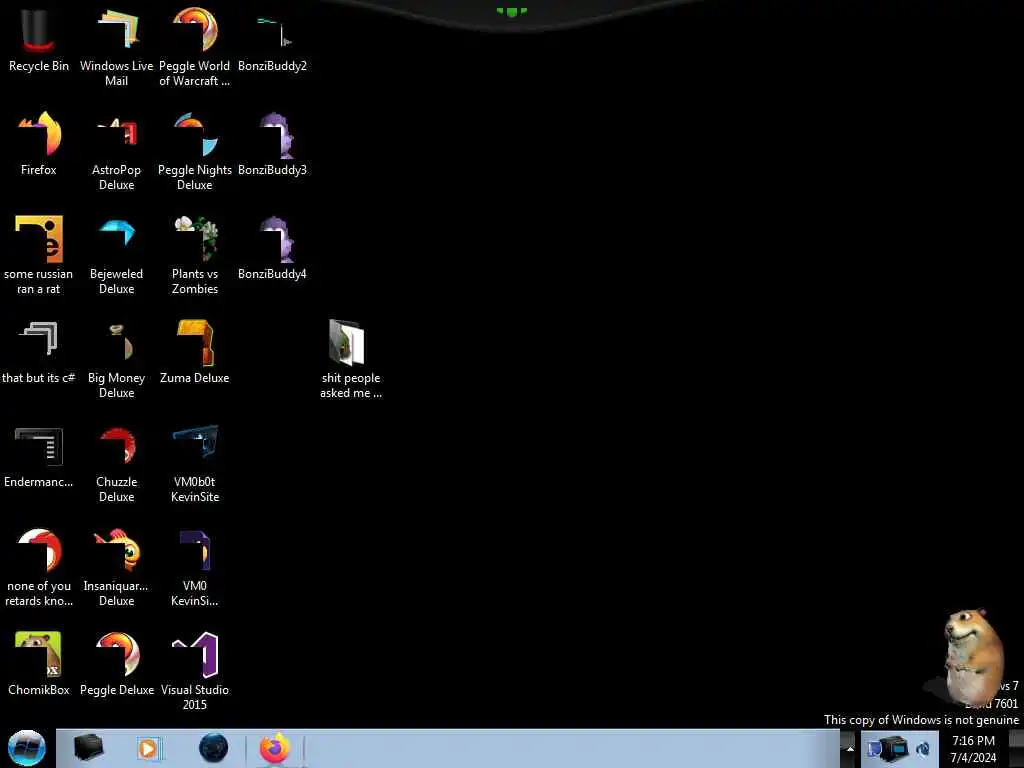This screenshot has width=1024, height=768.
Task: Click the dark globe taskbar icon
Action: [x=214, y=748]
